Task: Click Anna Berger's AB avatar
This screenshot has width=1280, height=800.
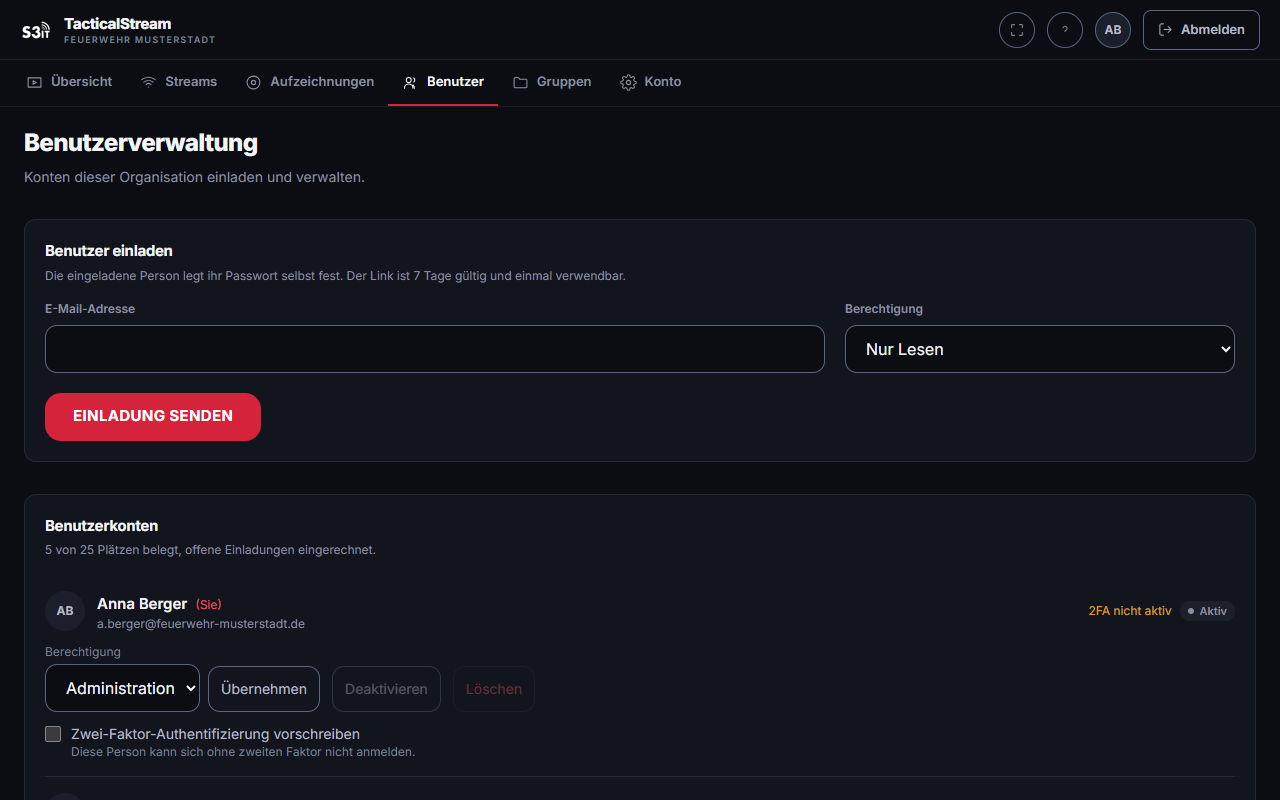Action: point(65,611)
